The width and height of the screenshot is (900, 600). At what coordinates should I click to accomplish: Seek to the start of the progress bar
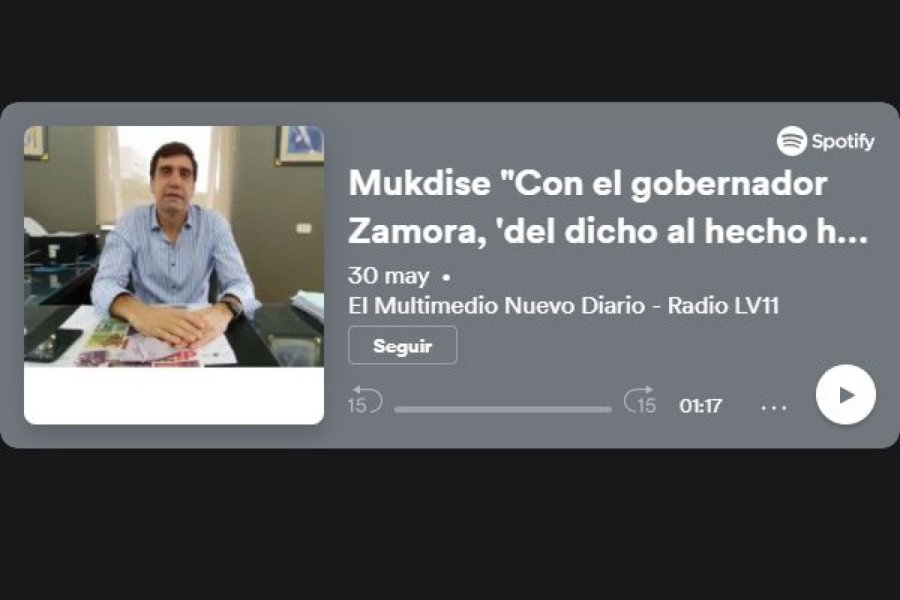click(396, 409)
